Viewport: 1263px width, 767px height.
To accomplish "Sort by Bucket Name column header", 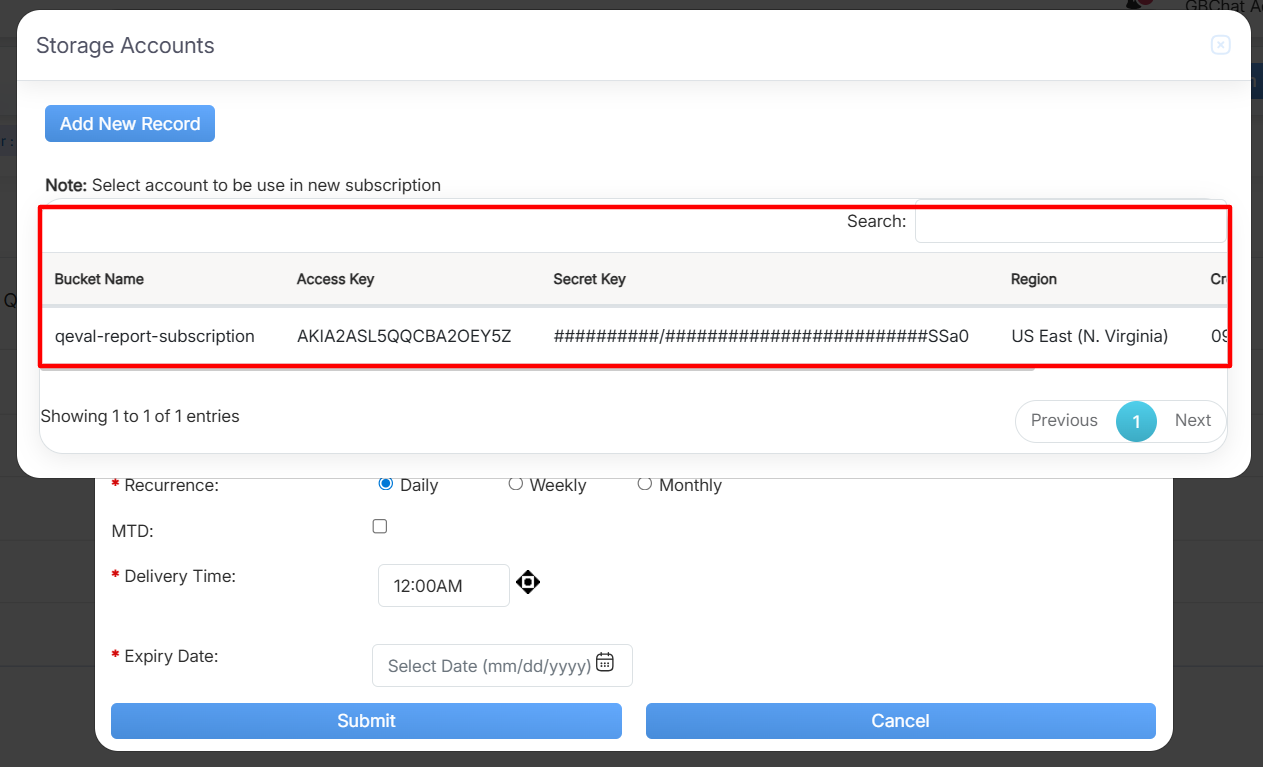I will [99, 279].
